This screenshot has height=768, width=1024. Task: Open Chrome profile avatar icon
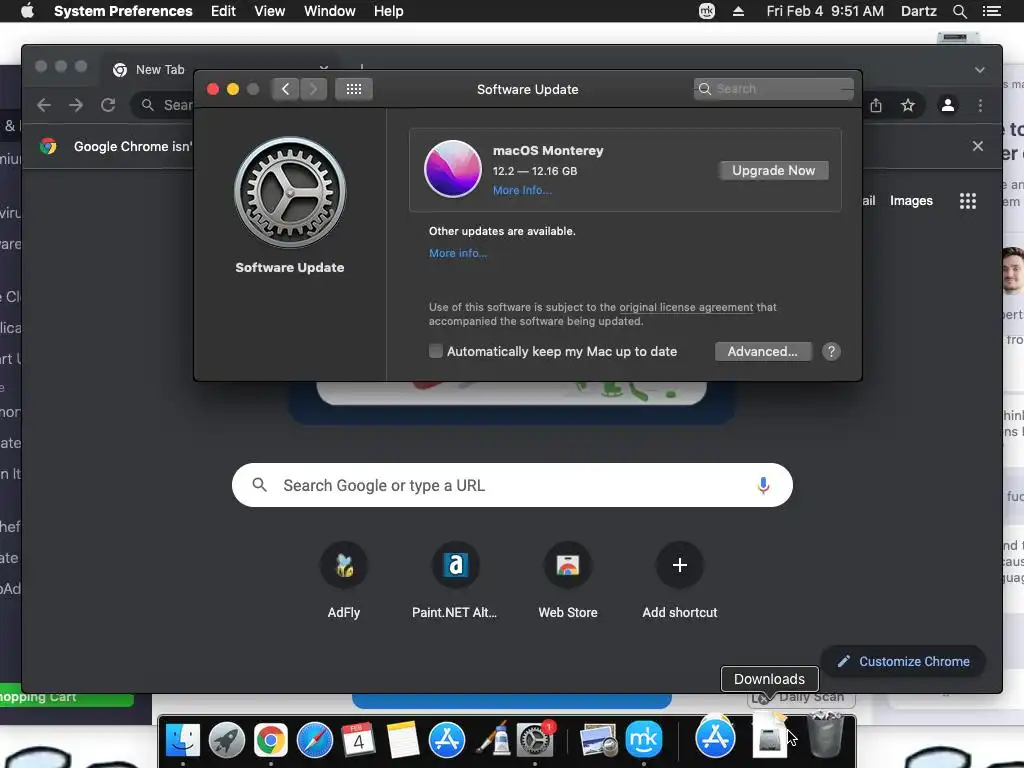[x=948, y=105]
